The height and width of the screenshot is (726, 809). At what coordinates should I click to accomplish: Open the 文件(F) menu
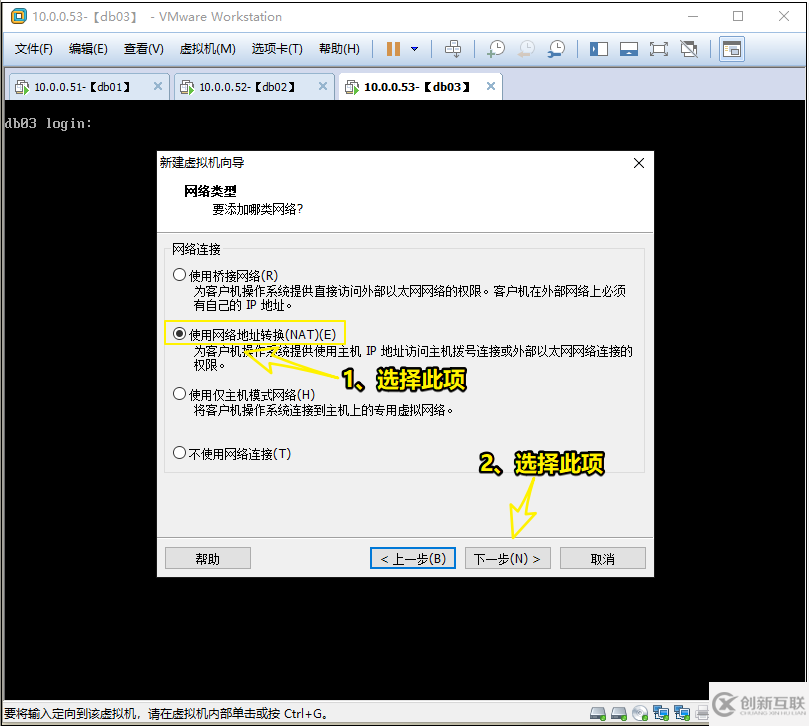point(34,49)
